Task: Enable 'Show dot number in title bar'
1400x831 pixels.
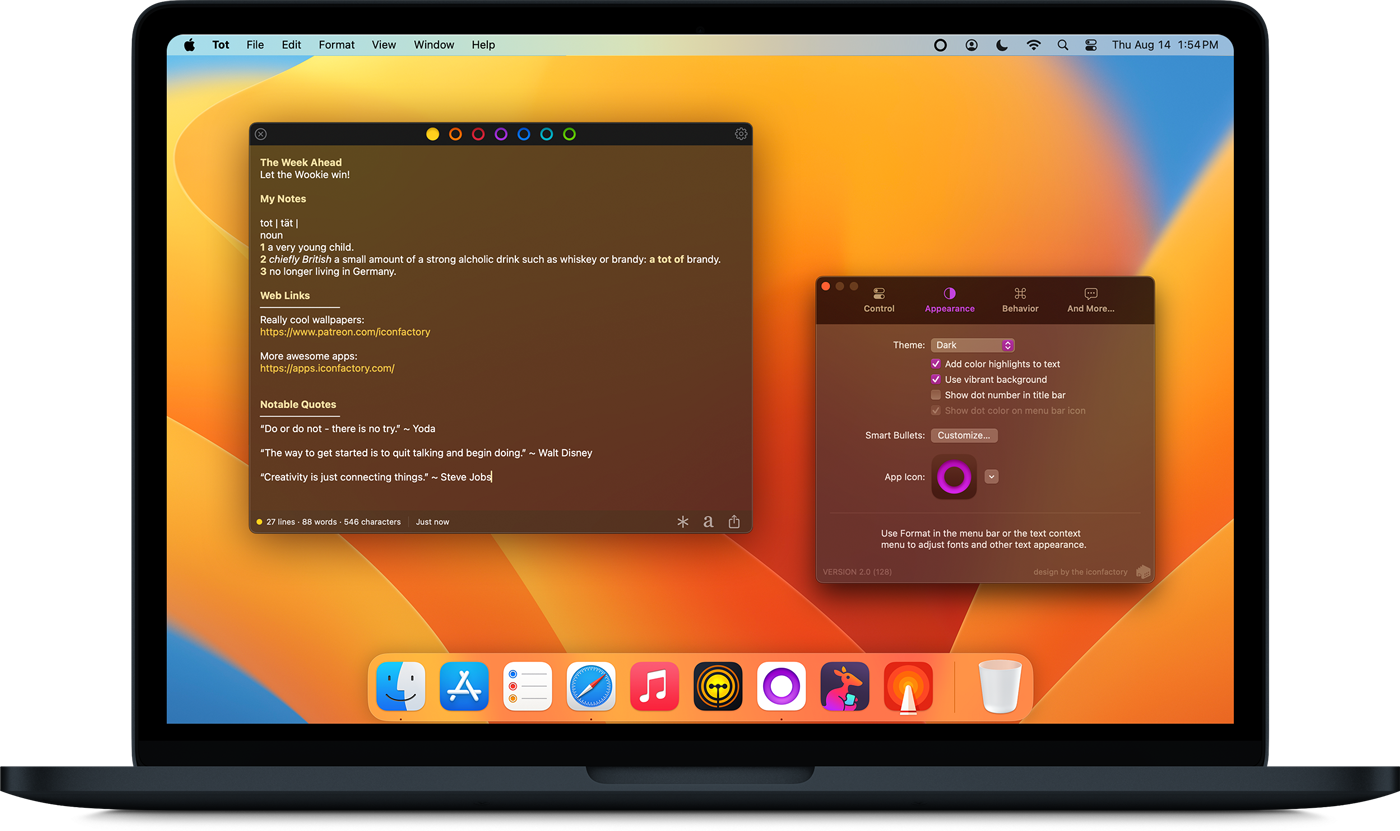Action: click(936, 395)
